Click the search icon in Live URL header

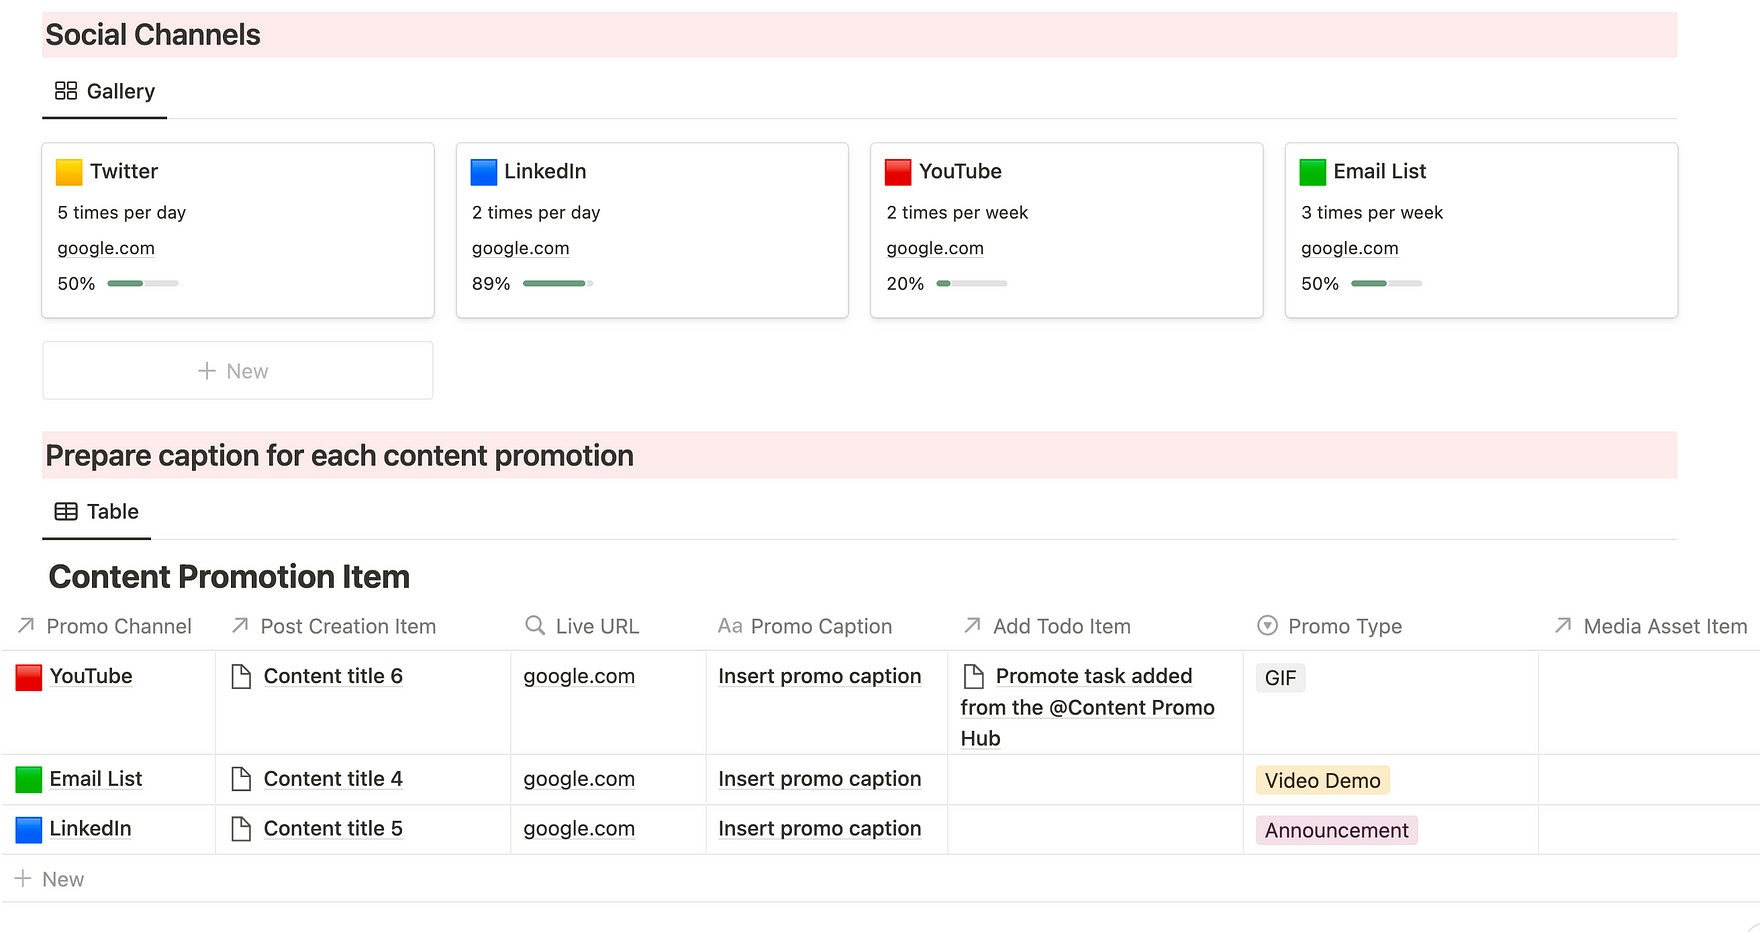tap(535, 626)
